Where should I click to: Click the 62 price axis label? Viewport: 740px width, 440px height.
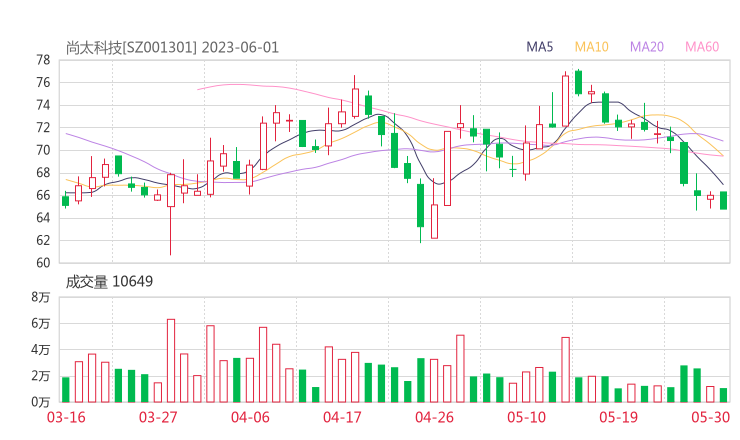pos(43,240)
